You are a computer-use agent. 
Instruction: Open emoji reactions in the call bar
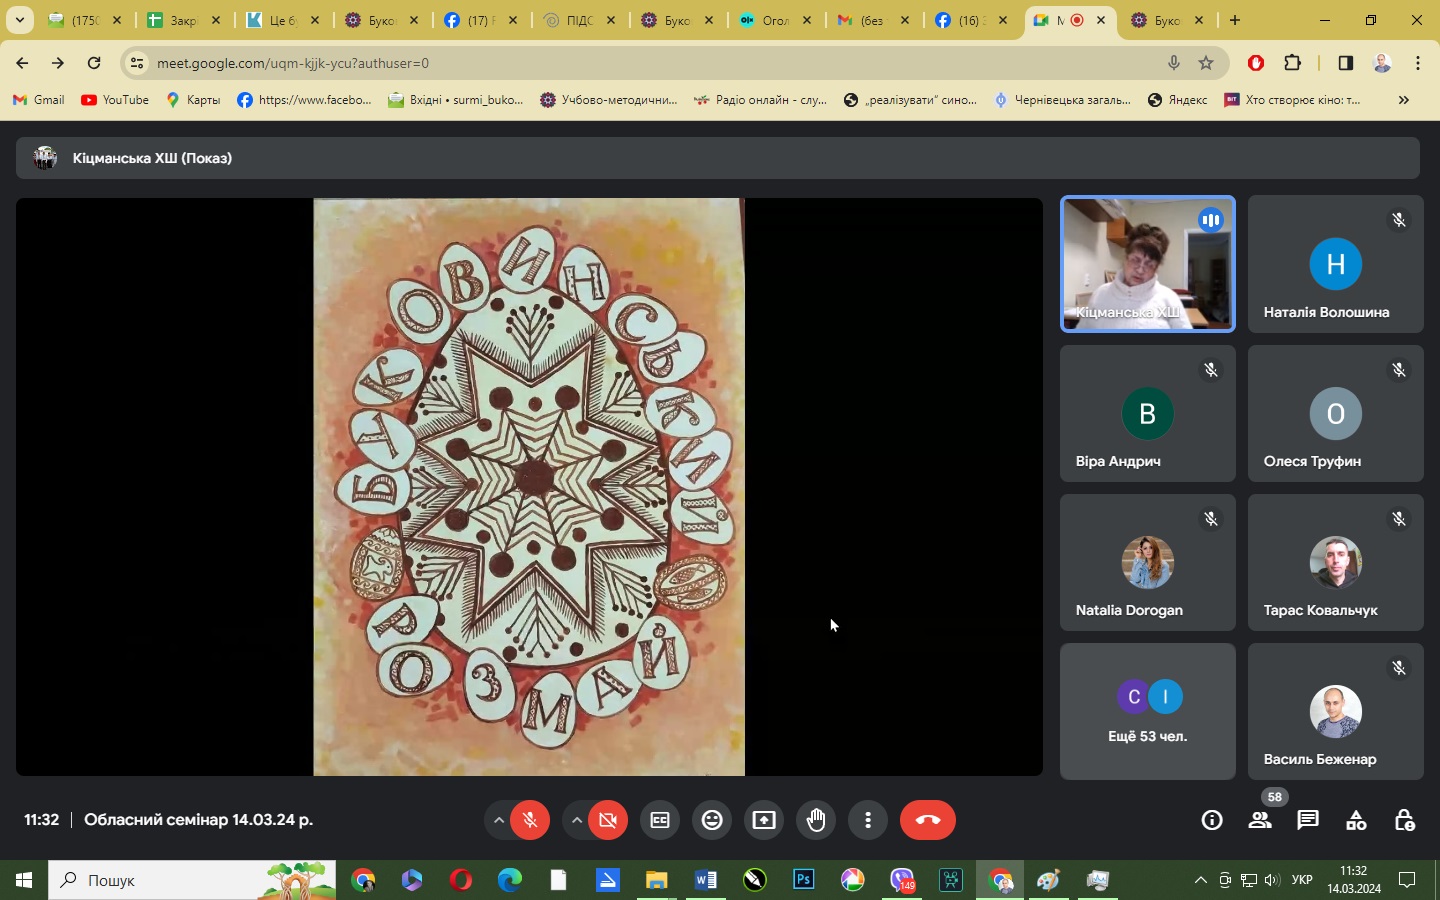click(712, 820)
